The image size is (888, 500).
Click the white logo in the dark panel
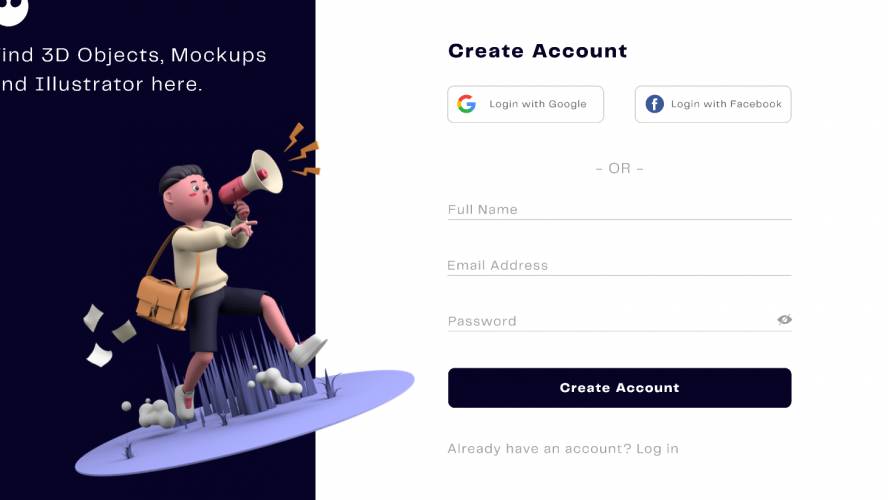(x=12, y=11)
